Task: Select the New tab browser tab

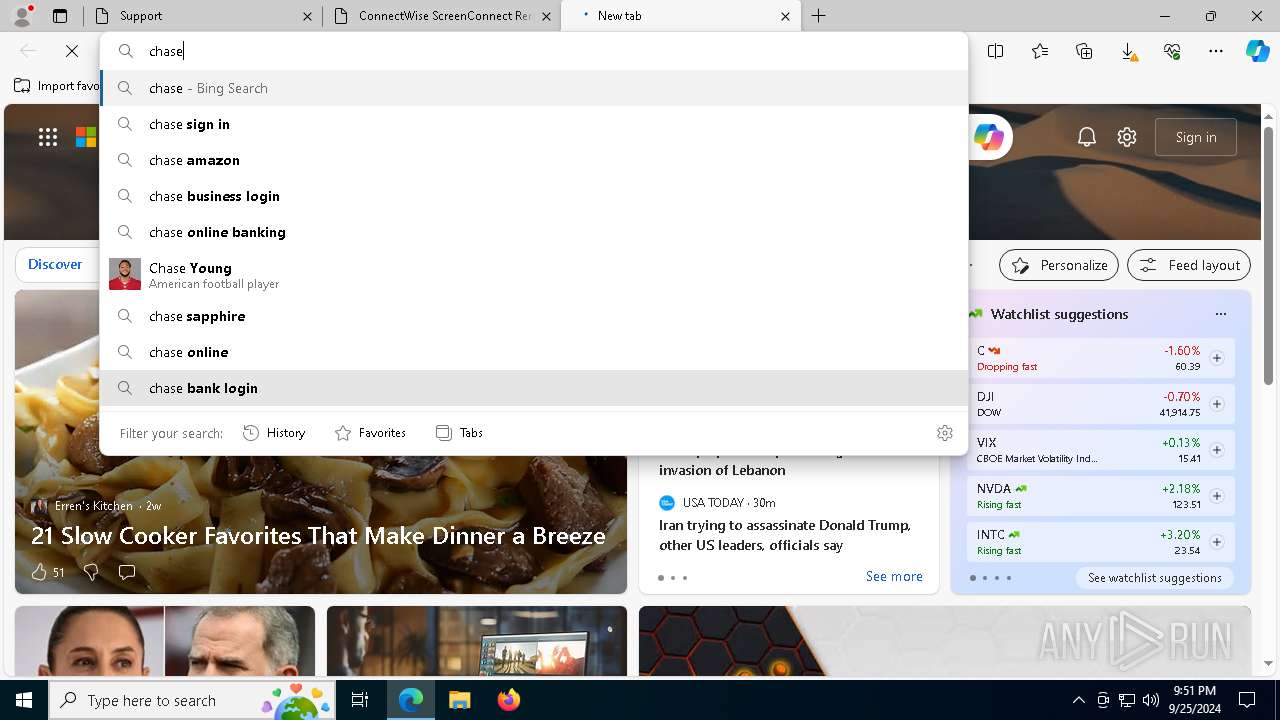Action: click(x=680, y=16)
